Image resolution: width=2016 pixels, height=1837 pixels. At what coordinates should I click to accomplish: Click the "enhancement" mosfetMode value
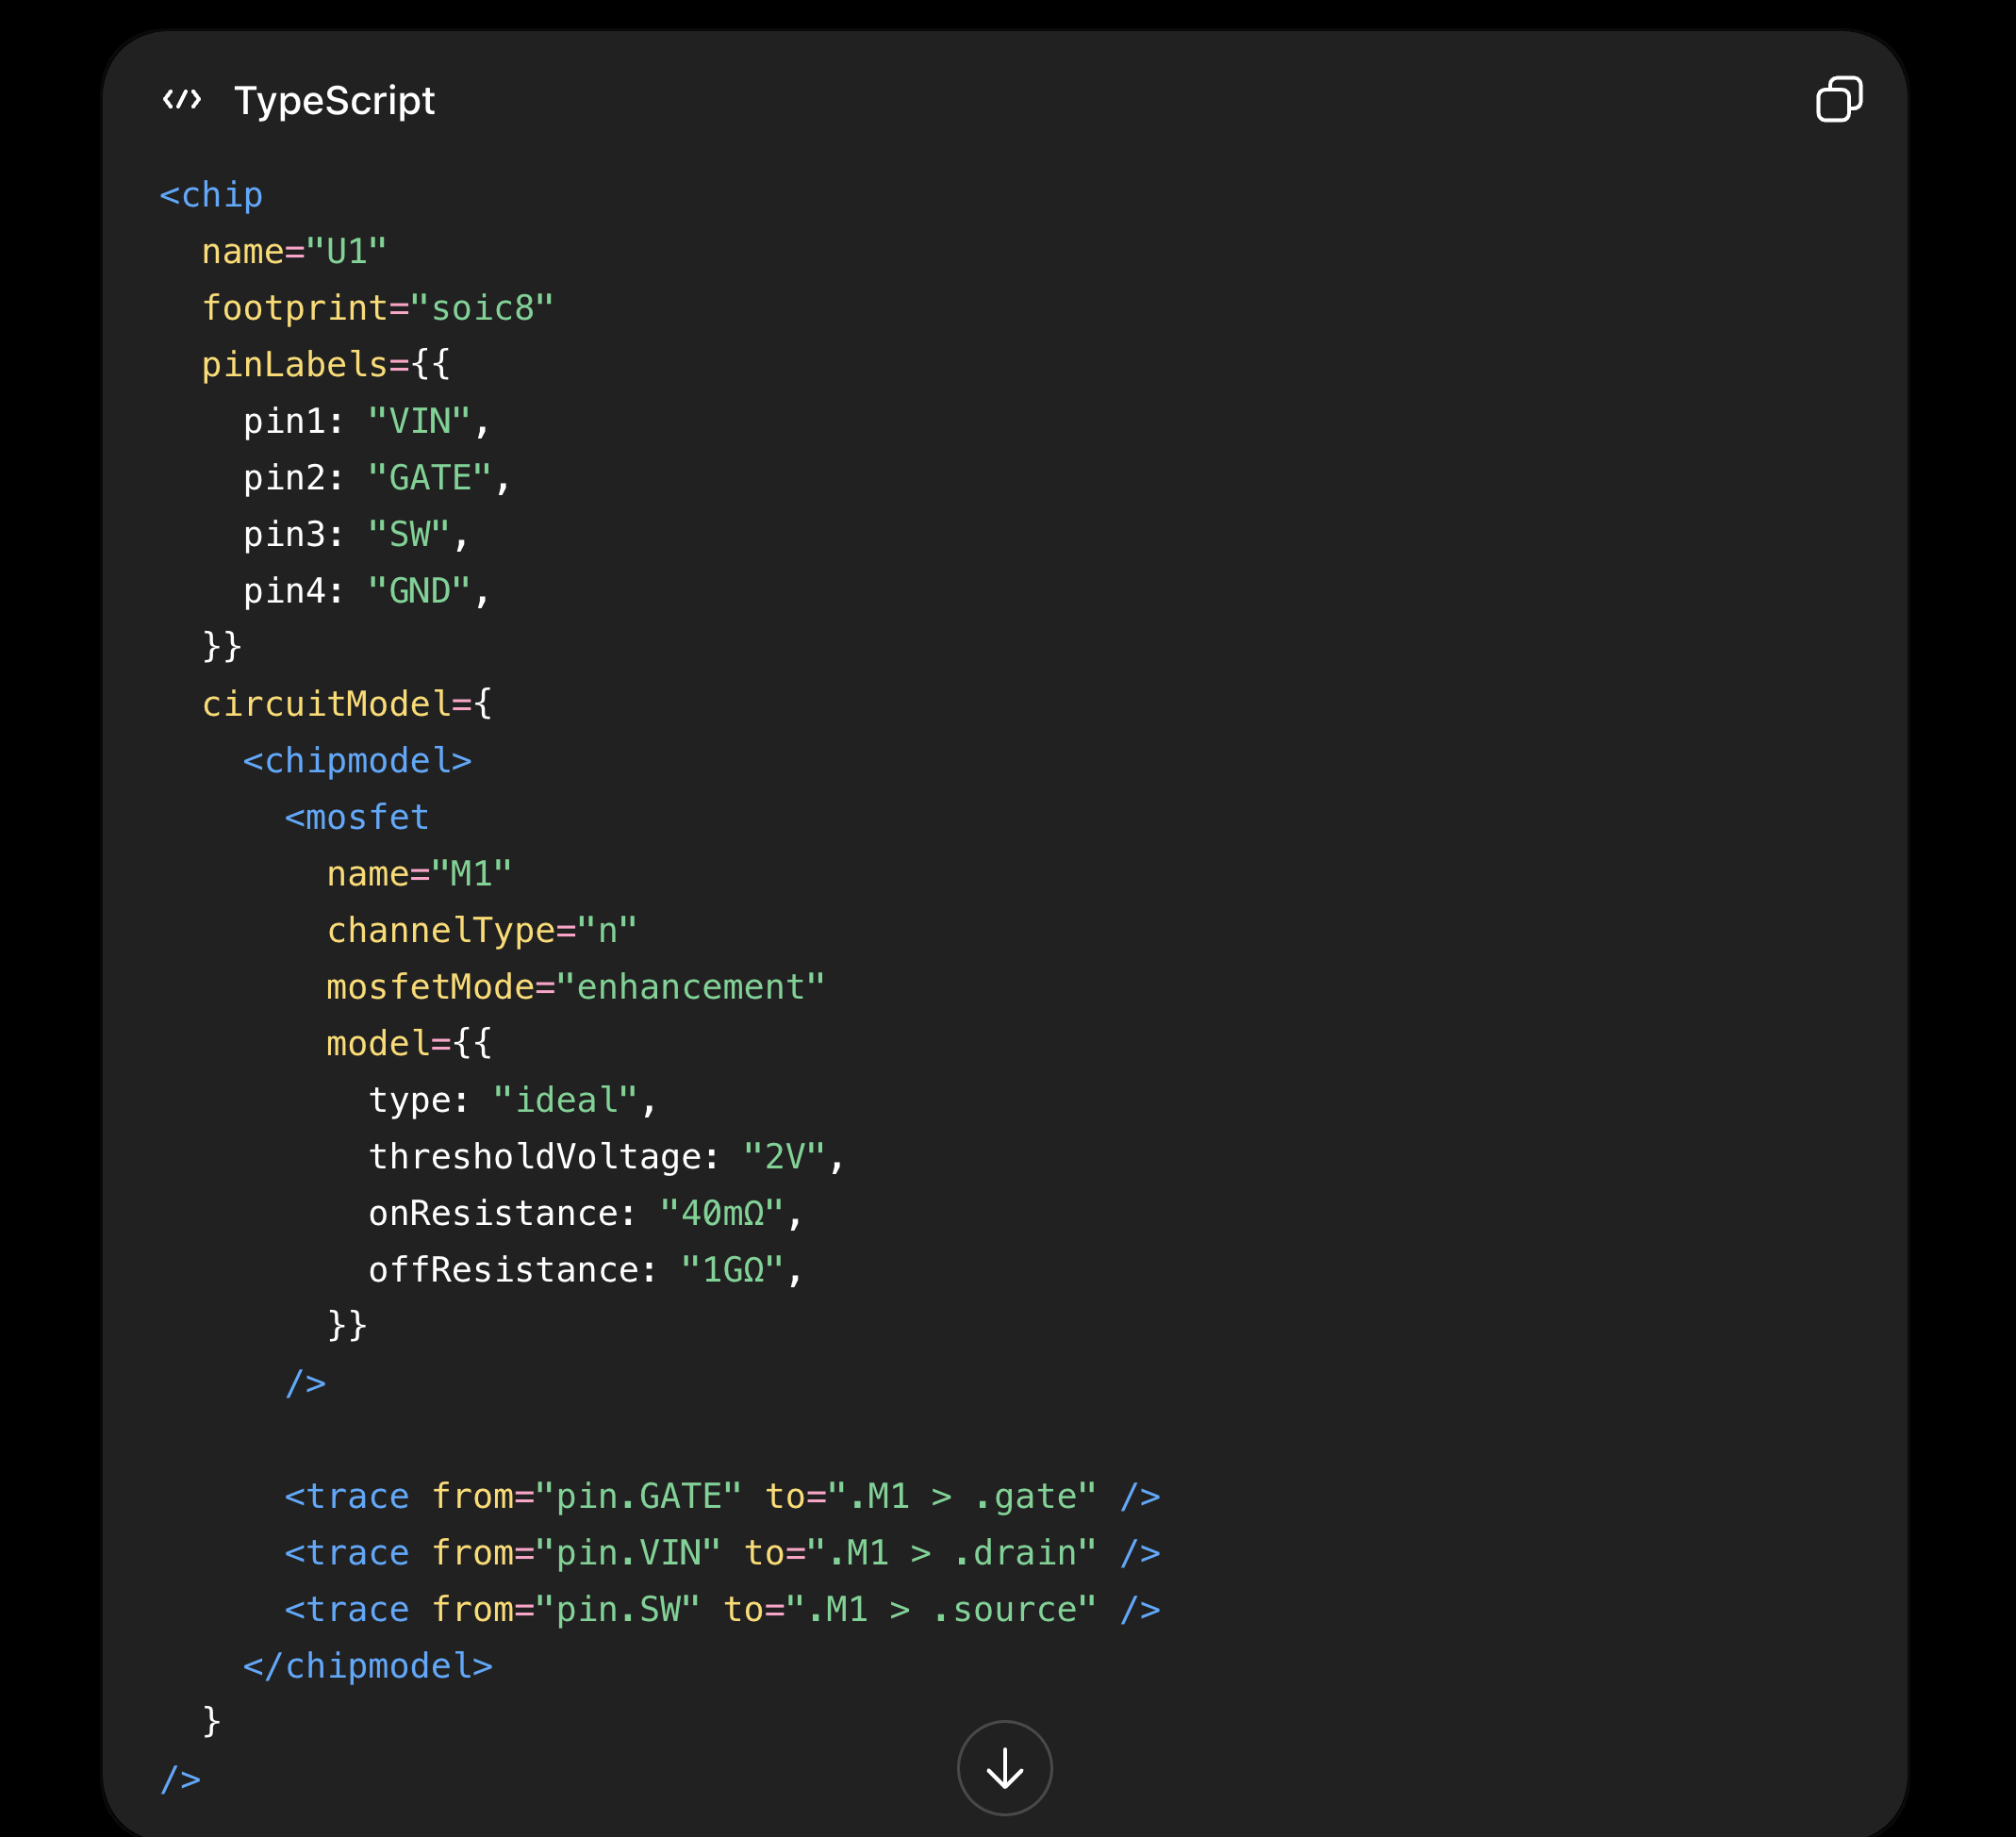(x=691, y=987)
